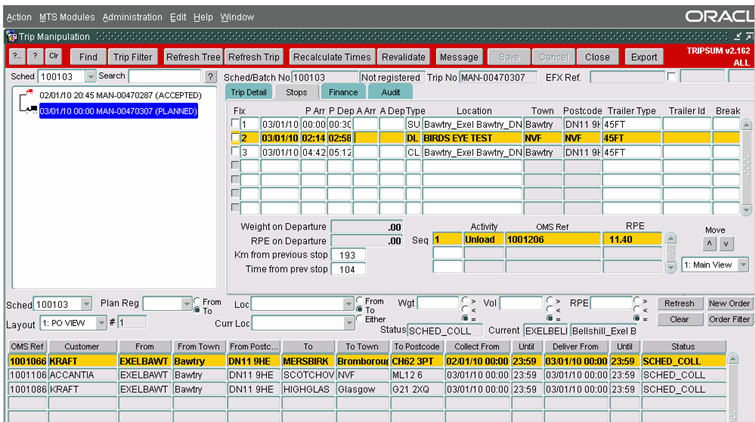Click the OMS Ref cell 1001106
Viewport: 755px width, 422px height.
[28, 375]
